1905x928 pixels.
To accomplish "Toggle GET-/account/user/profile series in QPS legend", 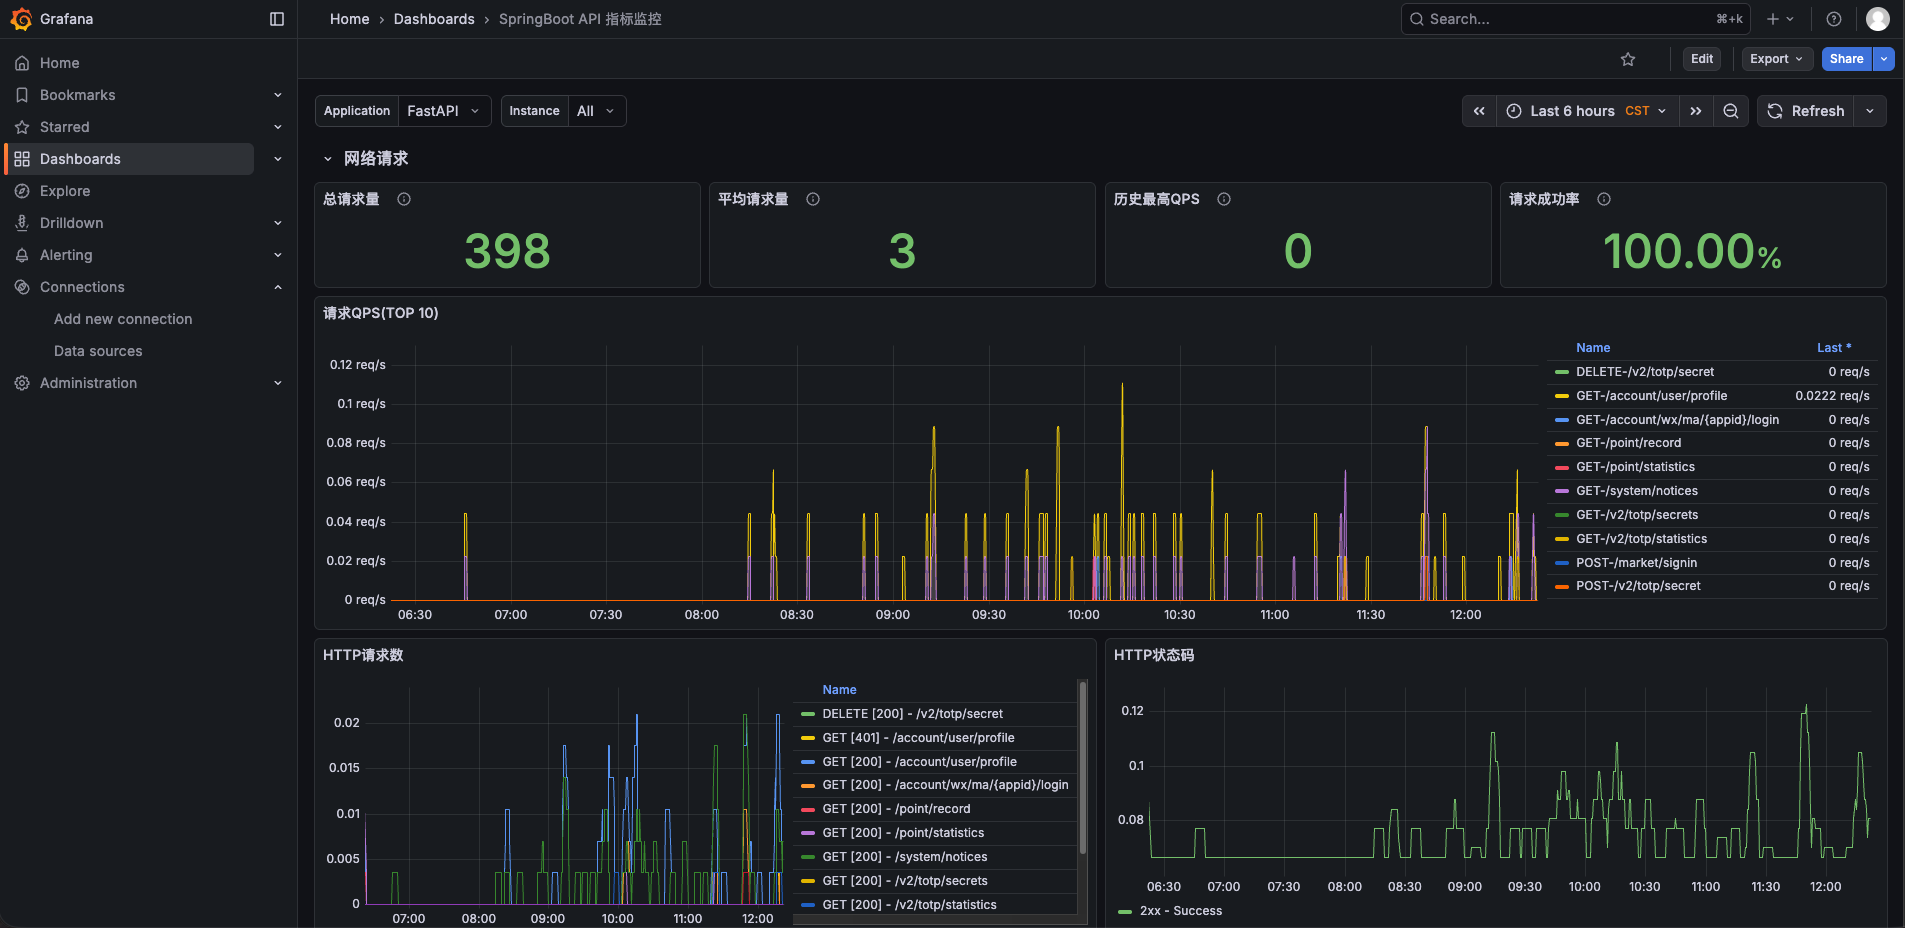I will (1651, 396).
